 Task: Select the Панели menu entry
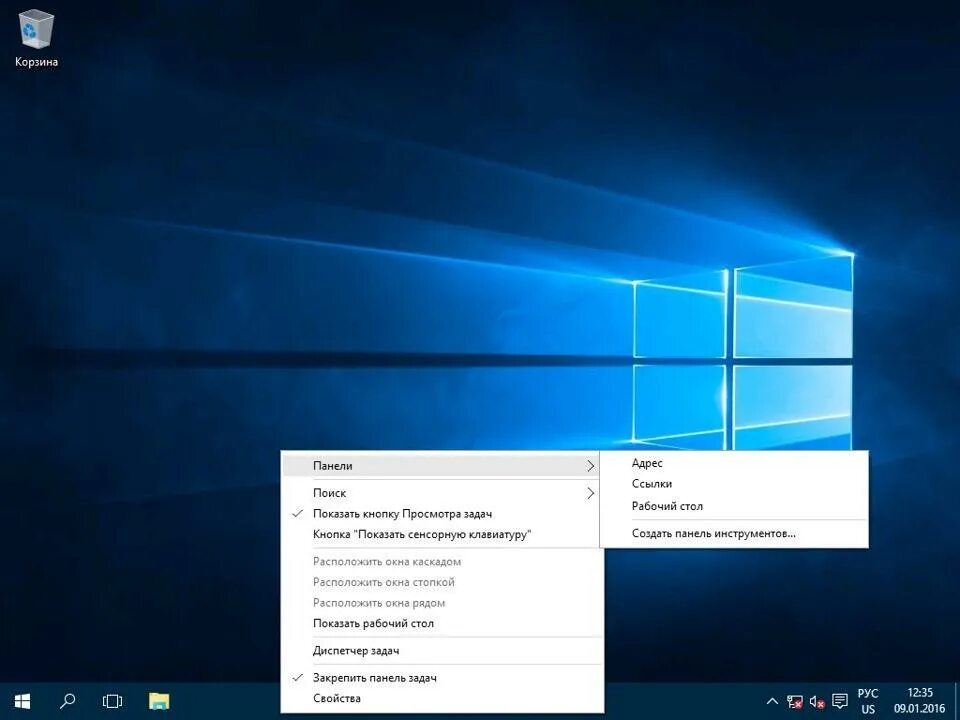point(440,466)
